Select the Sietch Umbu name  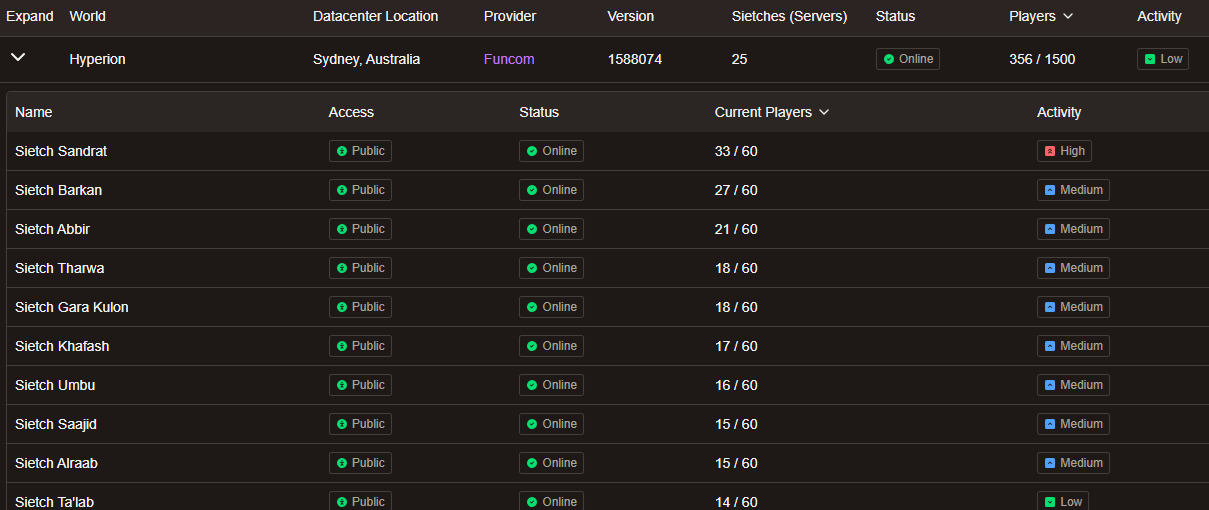coord(55,385)
